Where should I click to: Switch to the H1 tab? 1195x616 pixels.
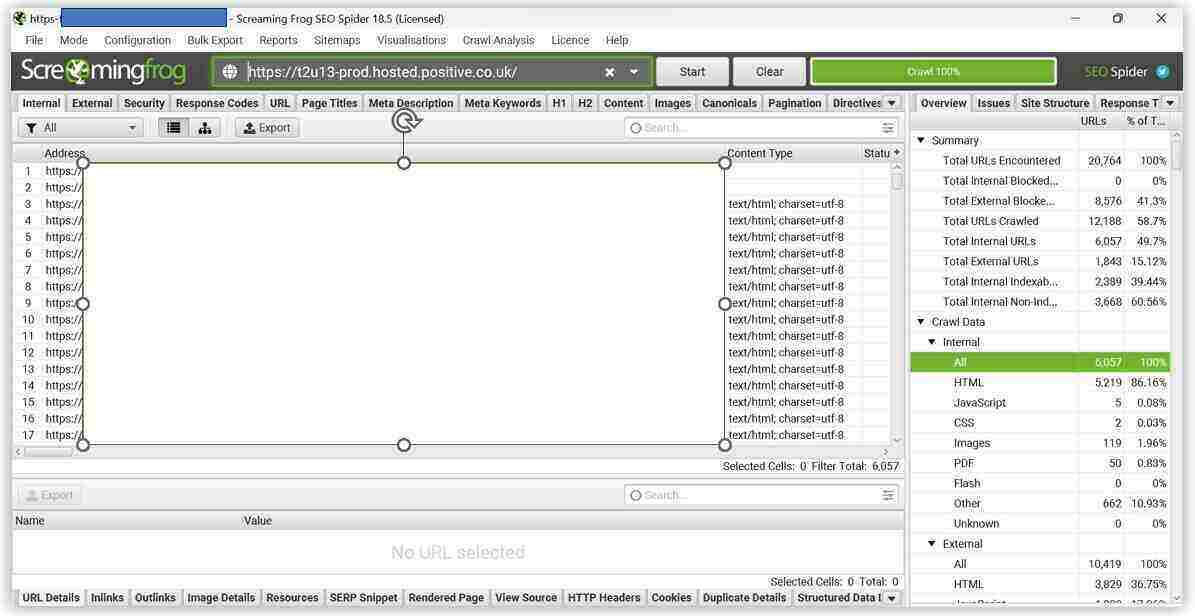point(559,103)
